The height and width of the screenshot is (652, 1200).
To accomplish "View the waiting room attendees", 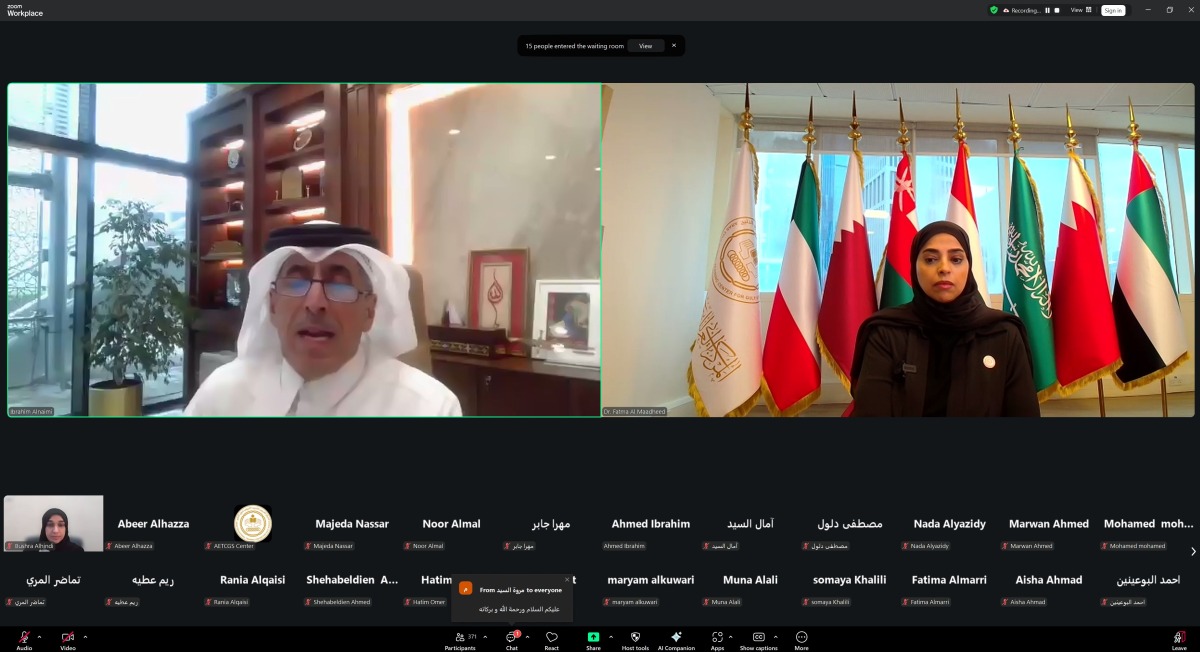I will pos(645,45).
